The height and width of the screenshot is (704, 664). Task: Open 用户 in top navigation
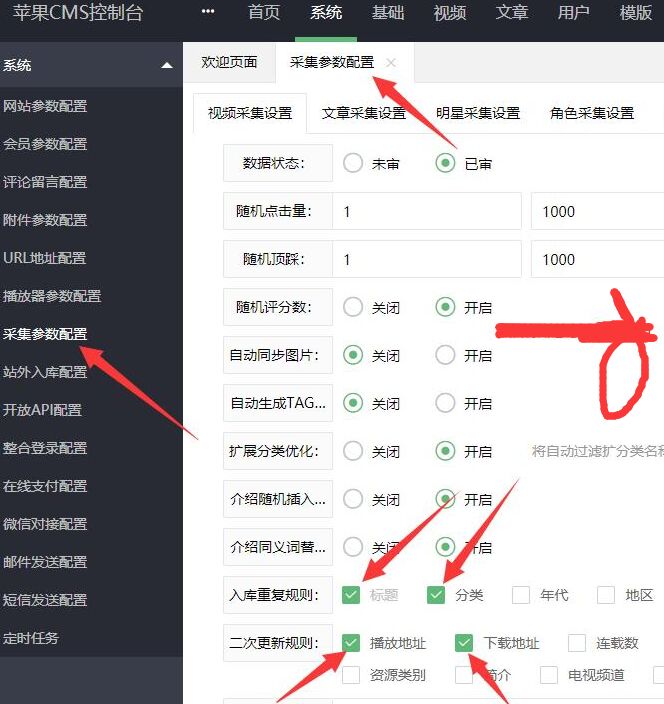574,12
